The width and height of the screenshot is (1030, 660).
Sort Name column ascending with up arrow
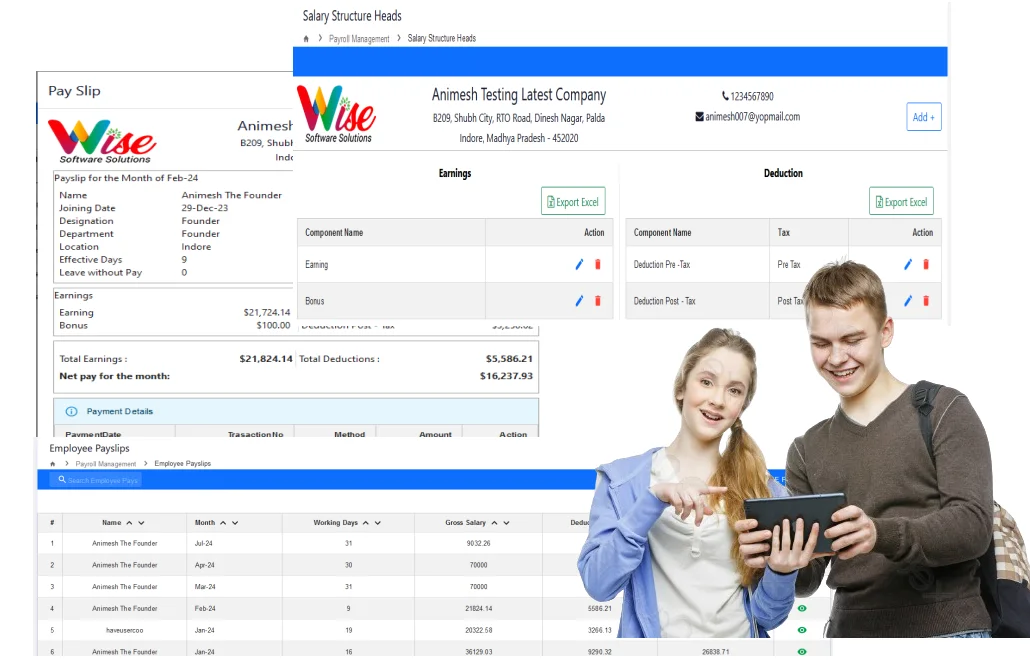129,523
